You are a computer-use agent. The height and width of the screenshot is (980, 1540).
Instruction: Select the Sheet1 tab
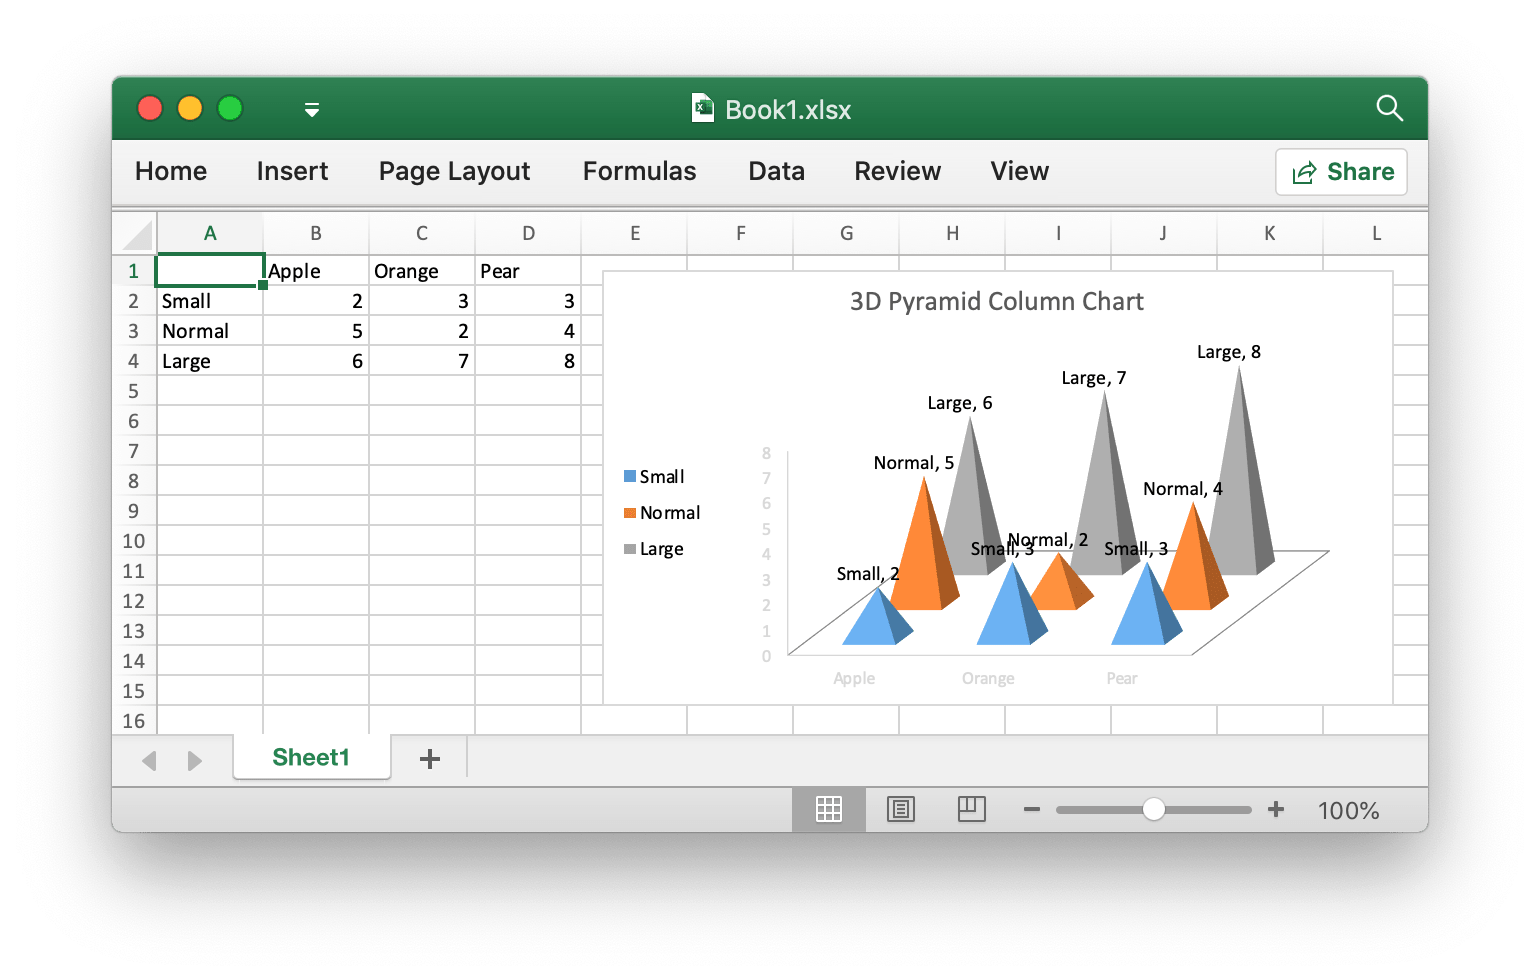(311, 758)
